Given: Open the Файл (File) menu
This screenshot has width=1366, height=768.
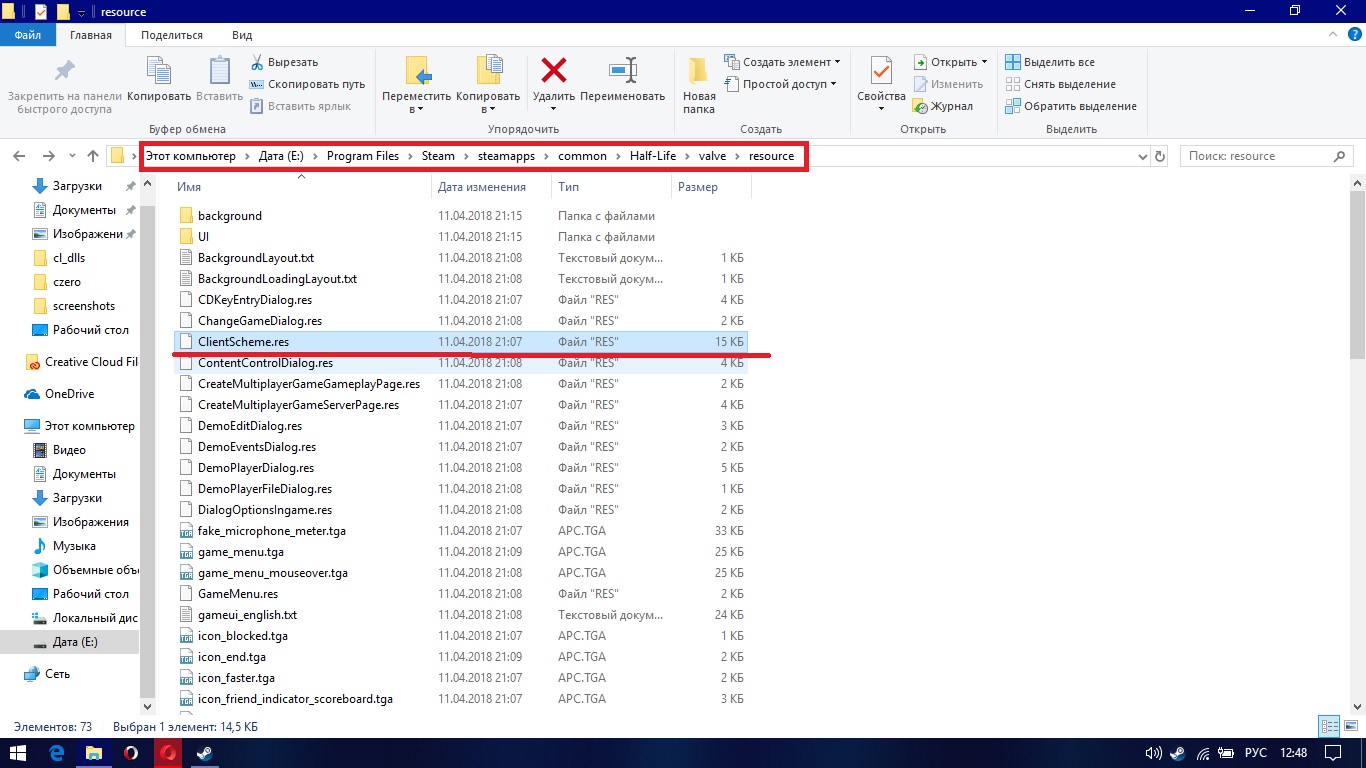Looking at the screenshot, I should point(28,35).
